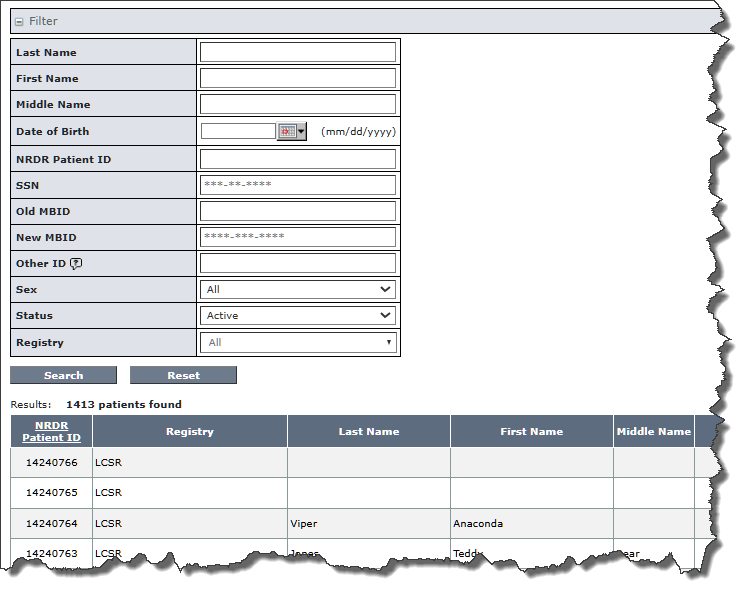
Task: Click the Date of Birth text field
Action: click(238, 131)
